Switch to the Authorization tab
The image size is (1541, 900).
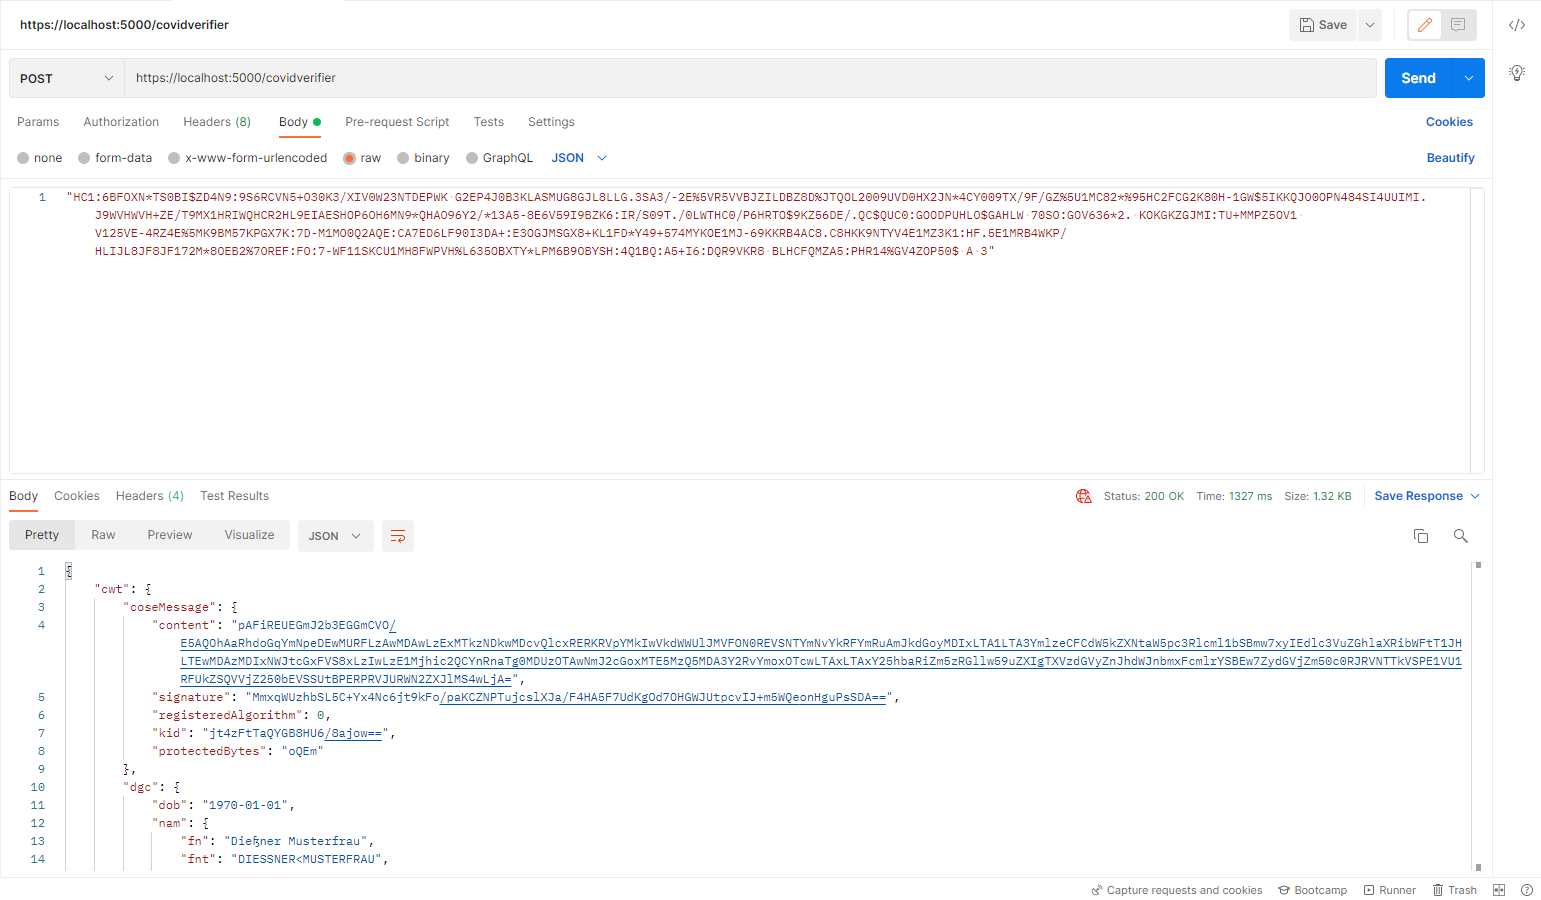click(x=121, y=122)
